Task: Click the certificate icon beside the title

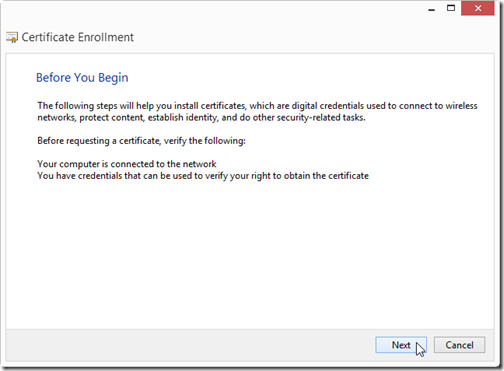Action: tap(12, 37)
